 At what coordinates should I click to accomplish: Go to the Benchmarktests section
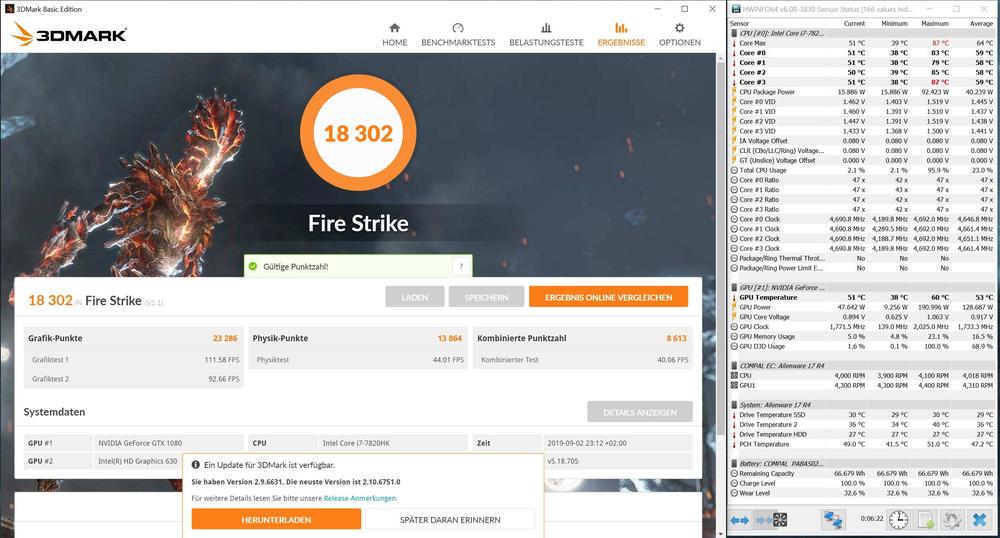[x=458, y=35]
